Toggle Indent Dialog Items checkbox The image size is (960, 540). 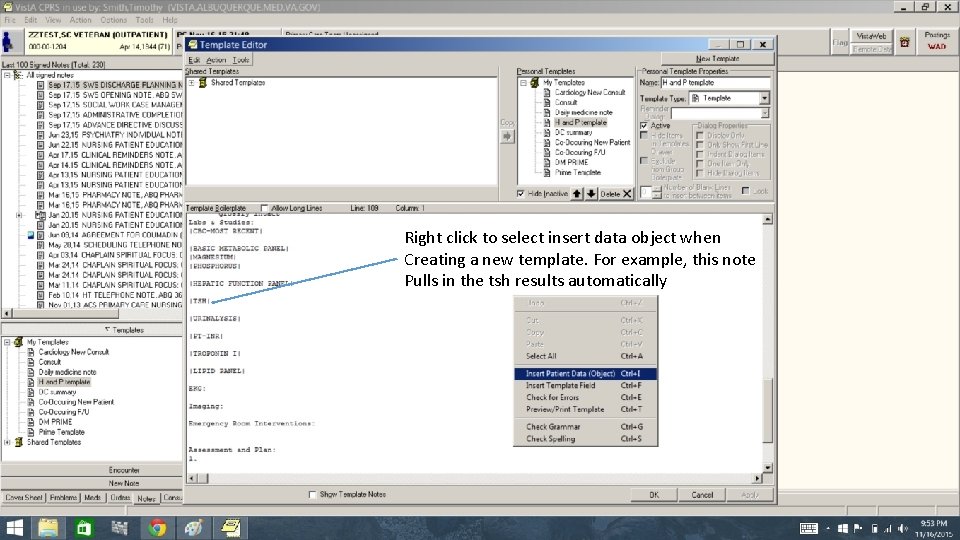tap(700, 154)
